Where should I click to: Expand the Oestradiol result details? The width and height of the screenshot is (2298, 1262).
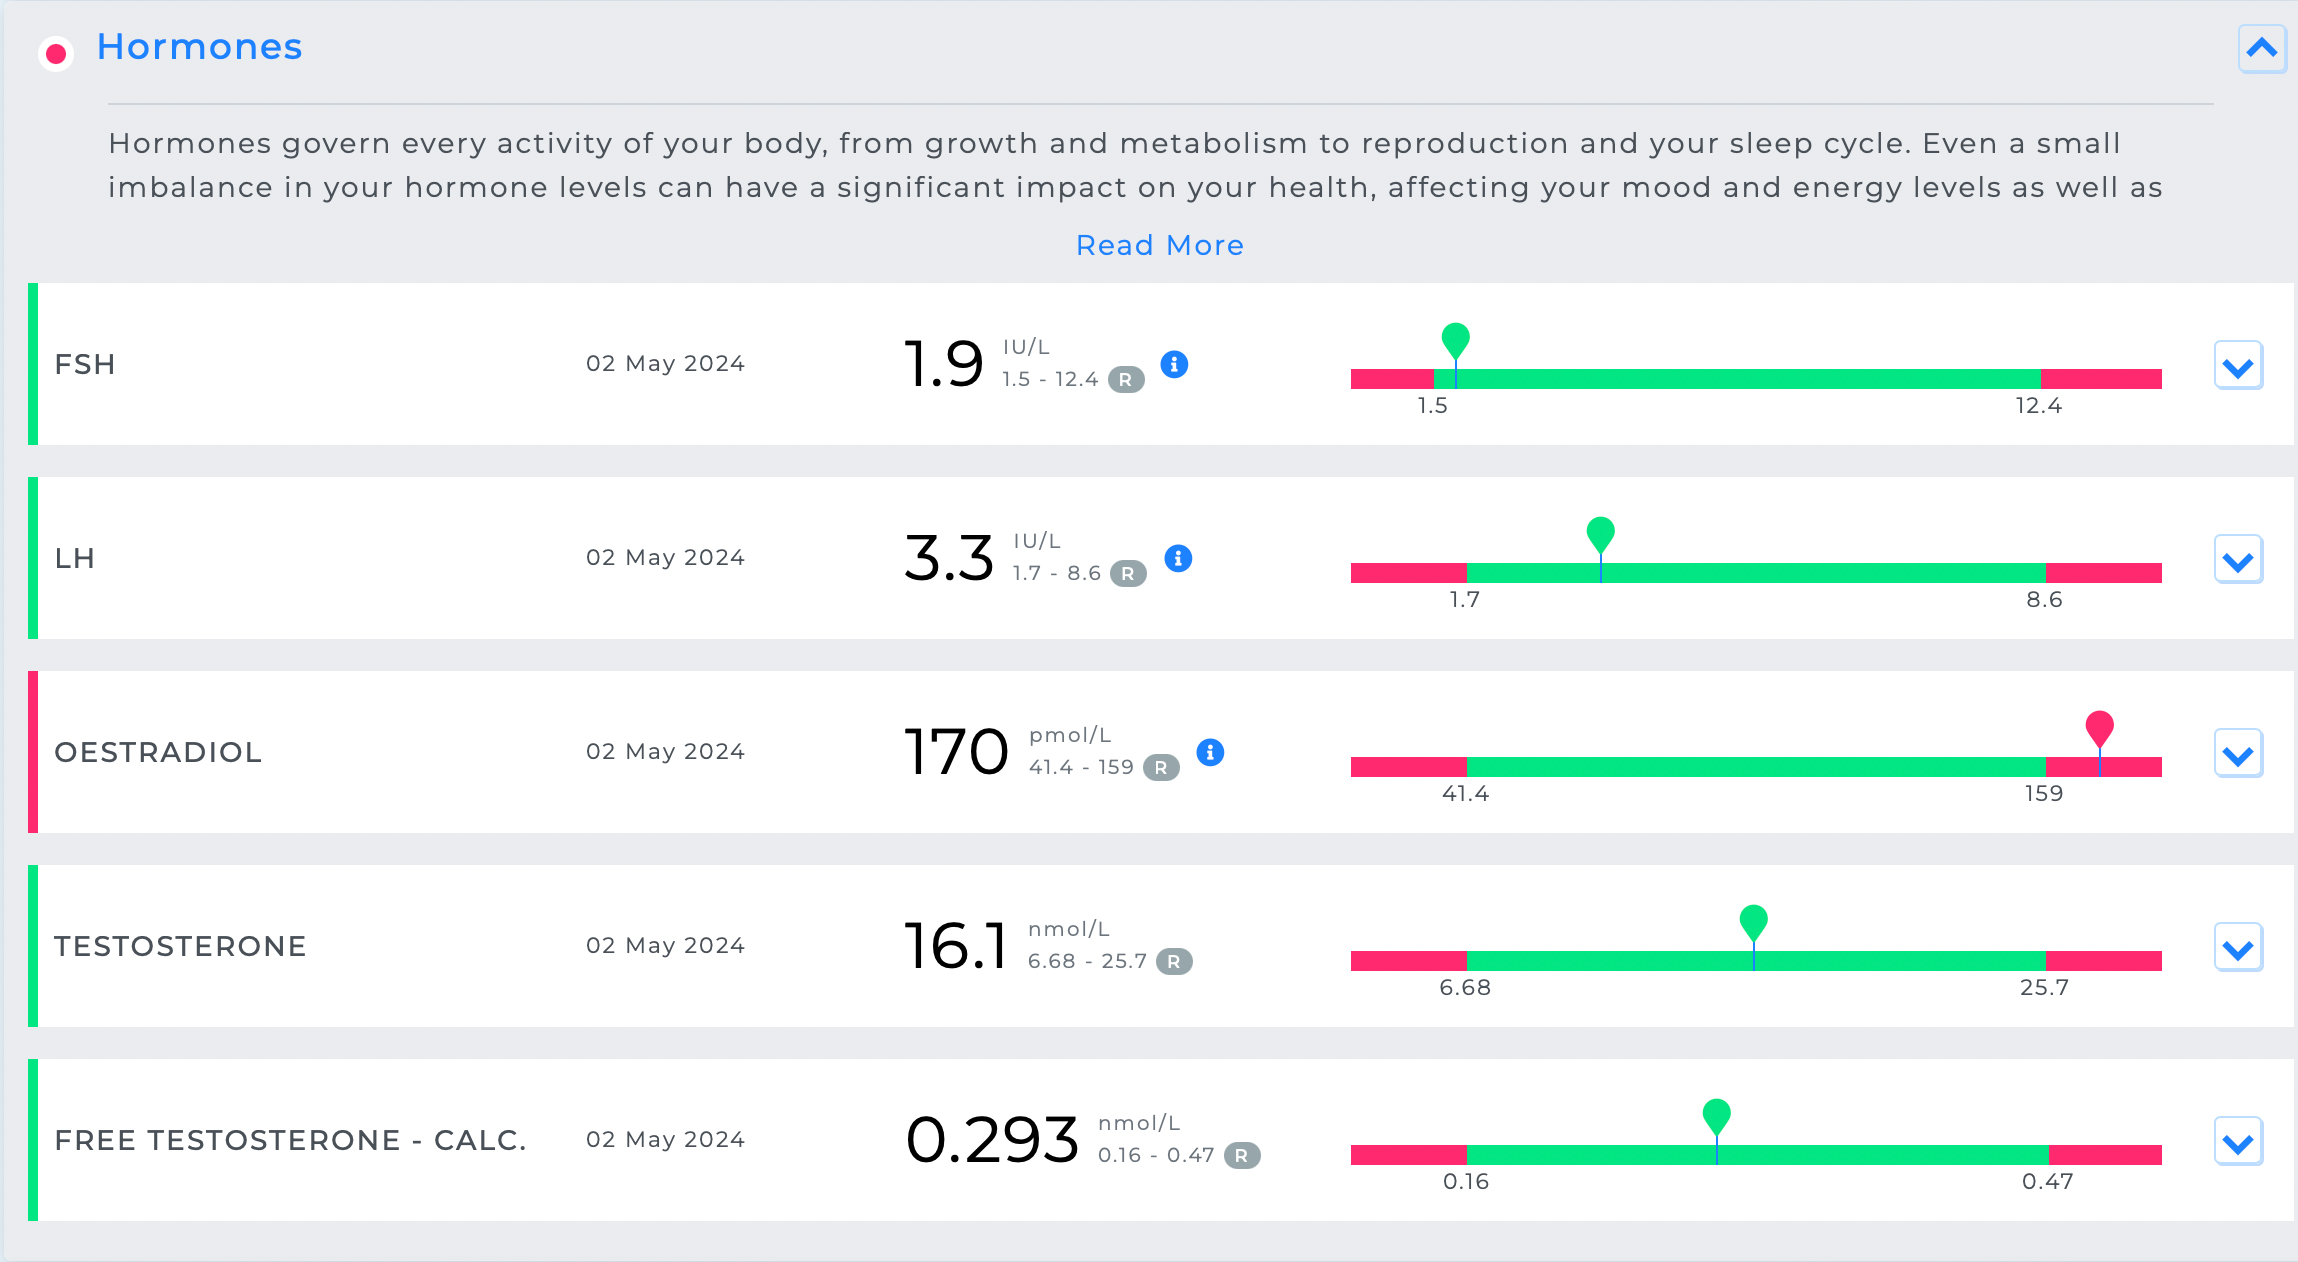(x=2238, y=754)
